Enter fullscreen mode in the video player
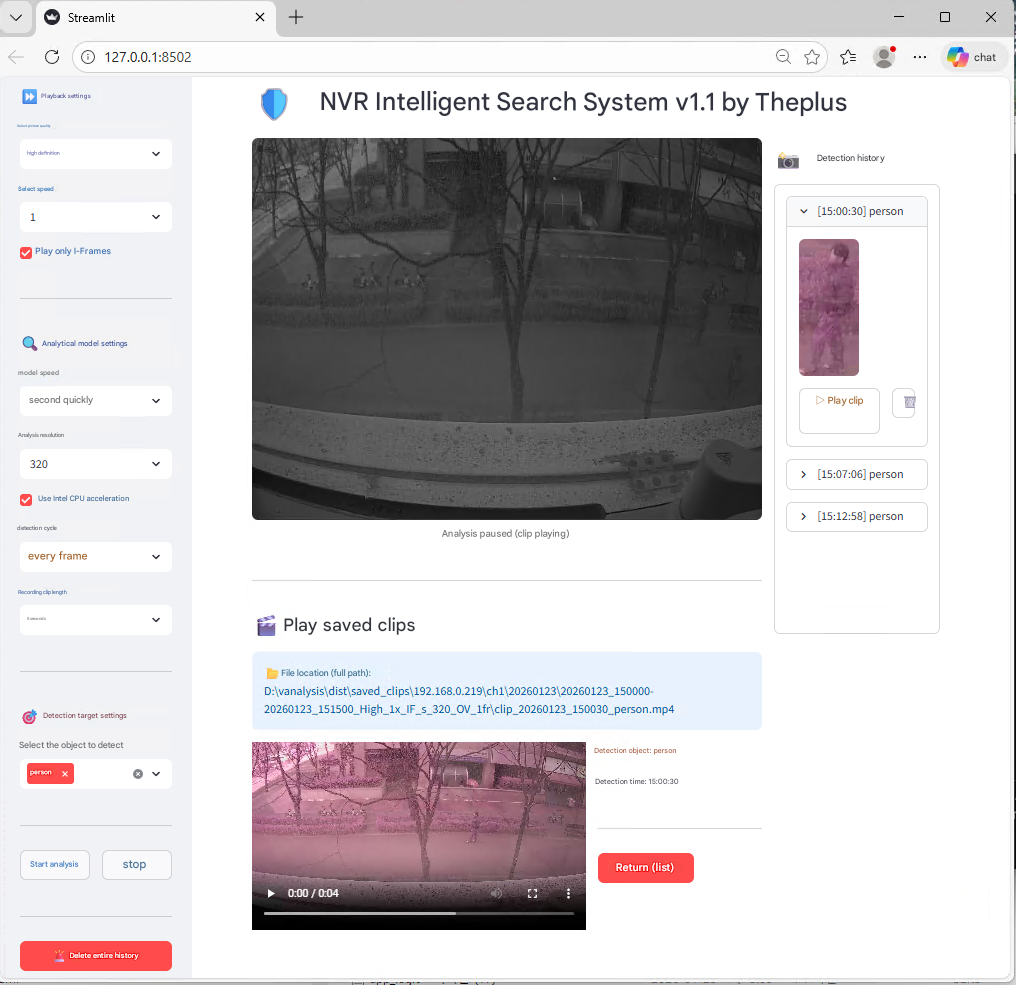The height and width of the screenshot is (985, 1016). tap(532, 893)
